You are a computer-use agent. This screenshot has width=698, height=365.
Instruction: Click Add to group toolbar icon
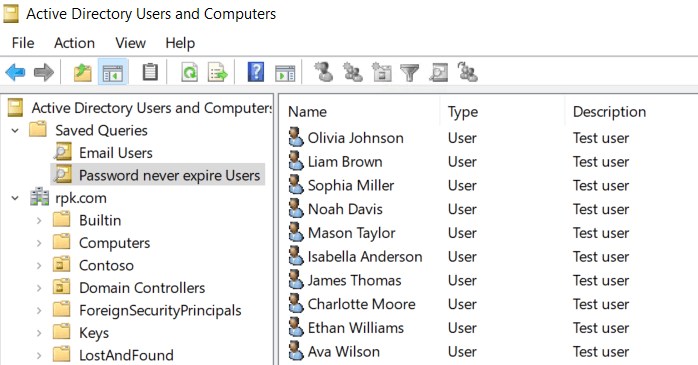pos(467,72)
